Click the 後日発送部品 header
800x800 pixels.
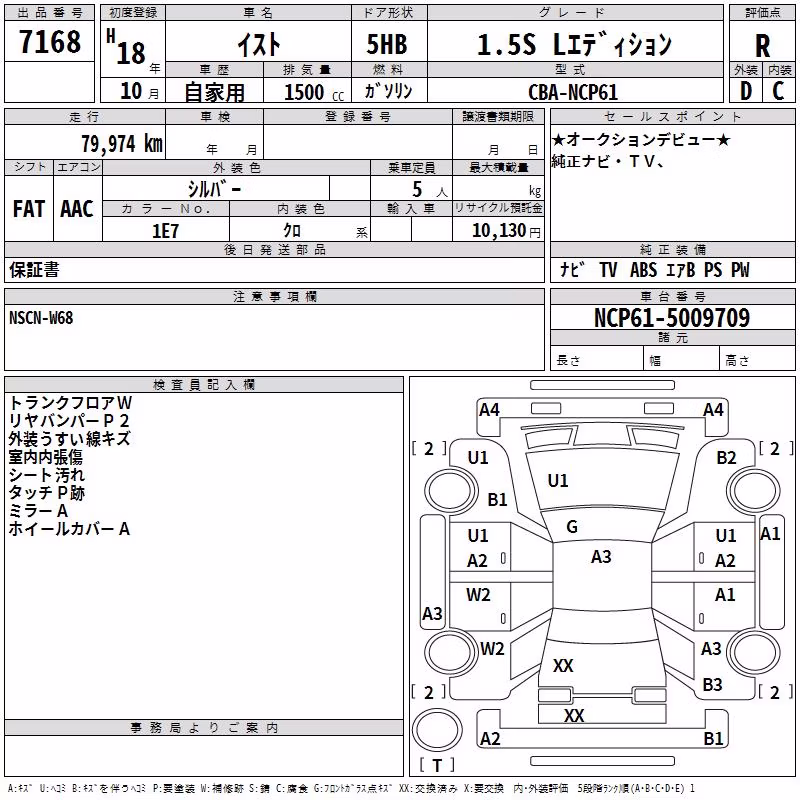274,249
